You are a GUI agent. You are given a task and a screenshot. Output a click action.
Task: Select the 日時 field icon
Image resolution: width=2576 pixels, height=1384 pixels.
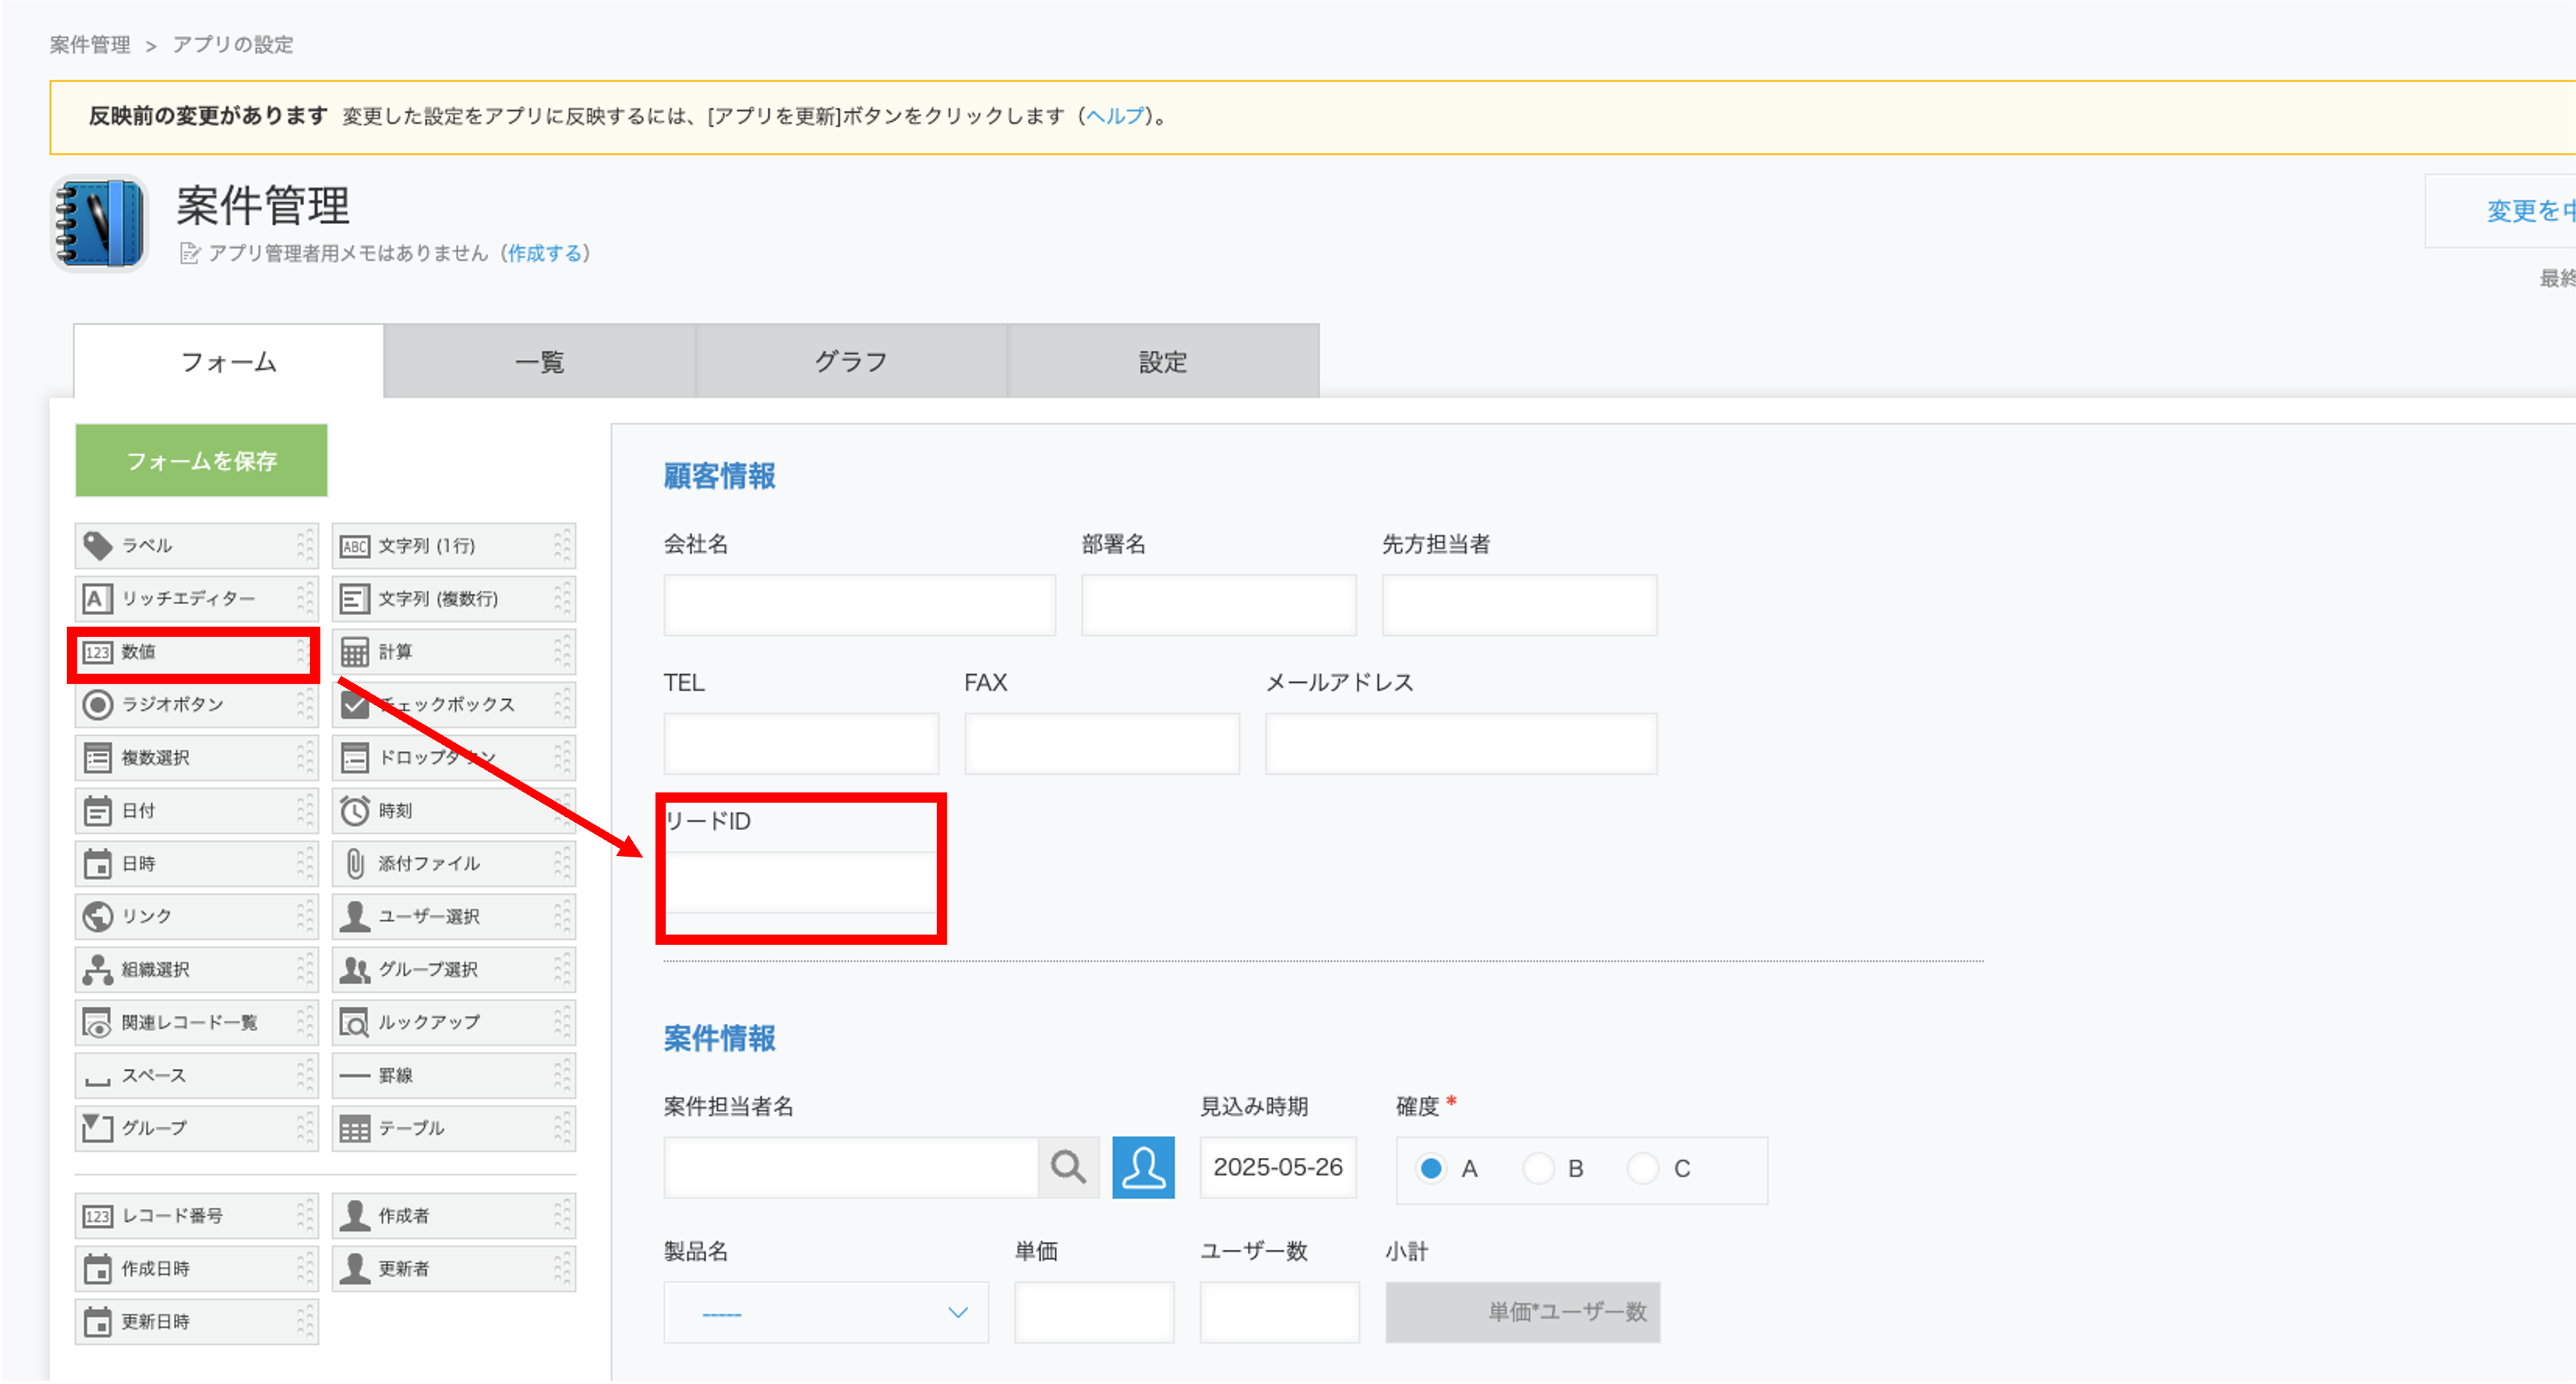pyautogui.click(x=97, y=864)
